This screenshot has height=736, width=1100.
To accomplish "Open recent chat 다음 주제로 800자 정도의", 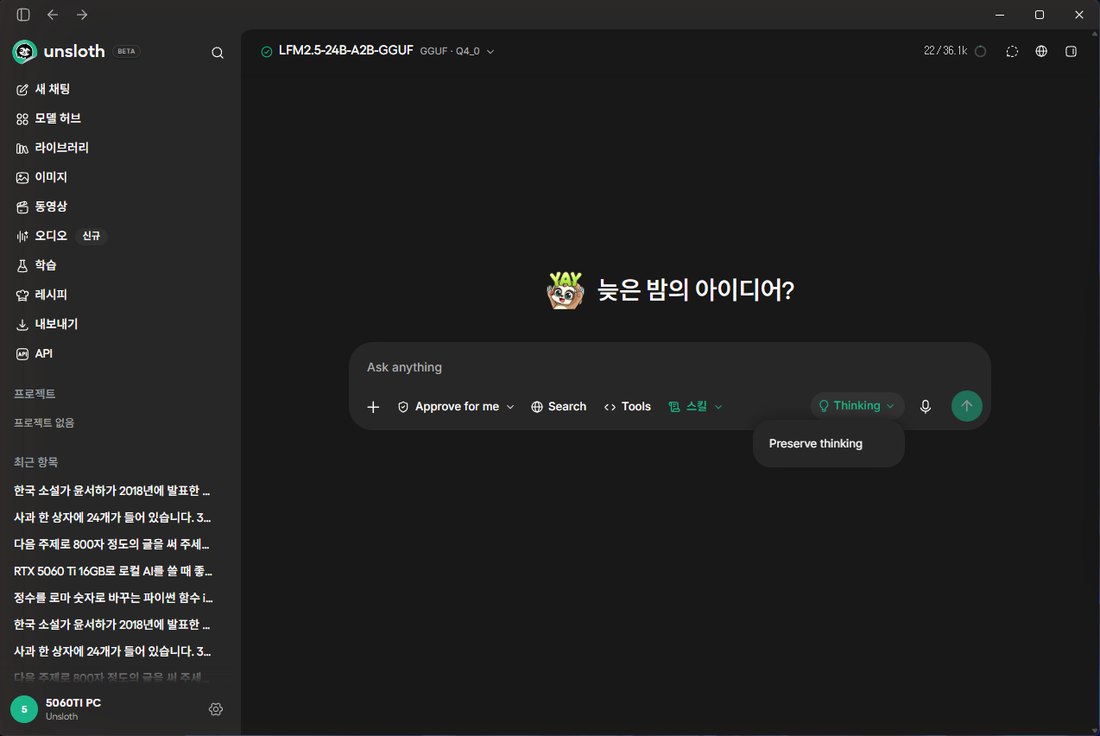I will click(x=112, y=544).
